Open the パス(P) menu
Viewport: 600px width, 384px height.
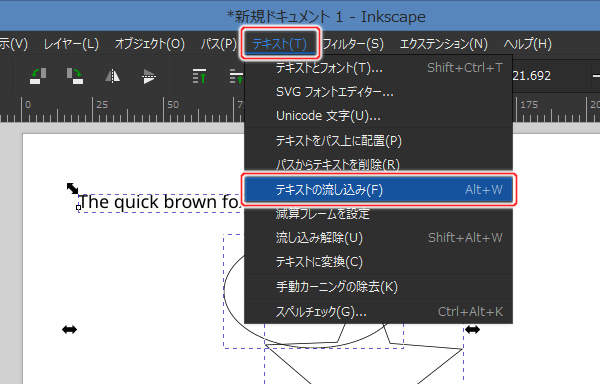tap(218, 44)
